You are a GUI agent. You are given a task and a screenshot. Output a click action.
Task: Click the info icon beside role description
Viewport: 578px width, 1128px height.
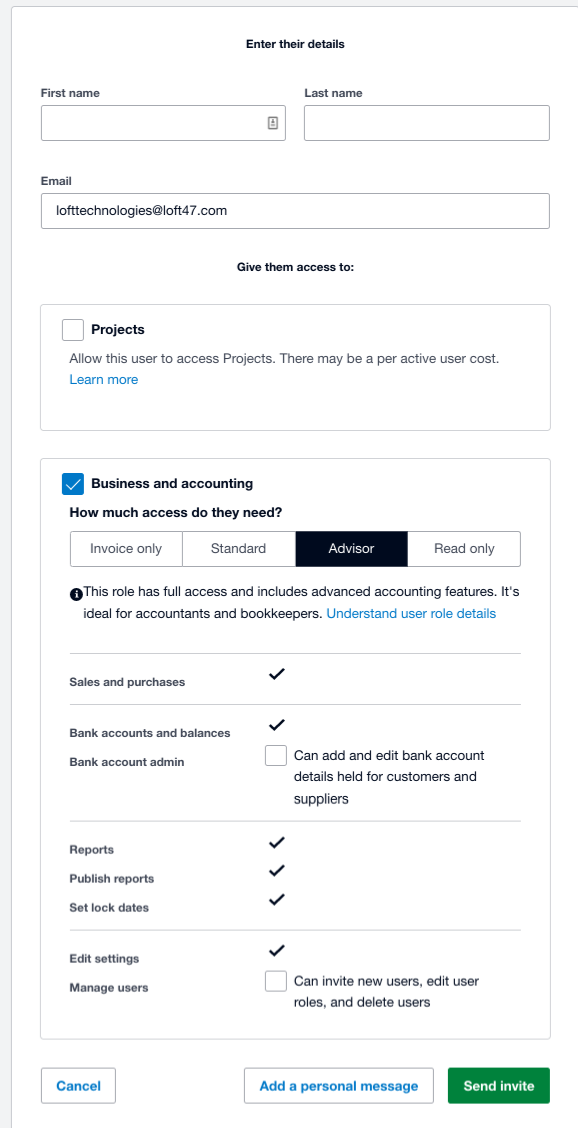(76, 594)
